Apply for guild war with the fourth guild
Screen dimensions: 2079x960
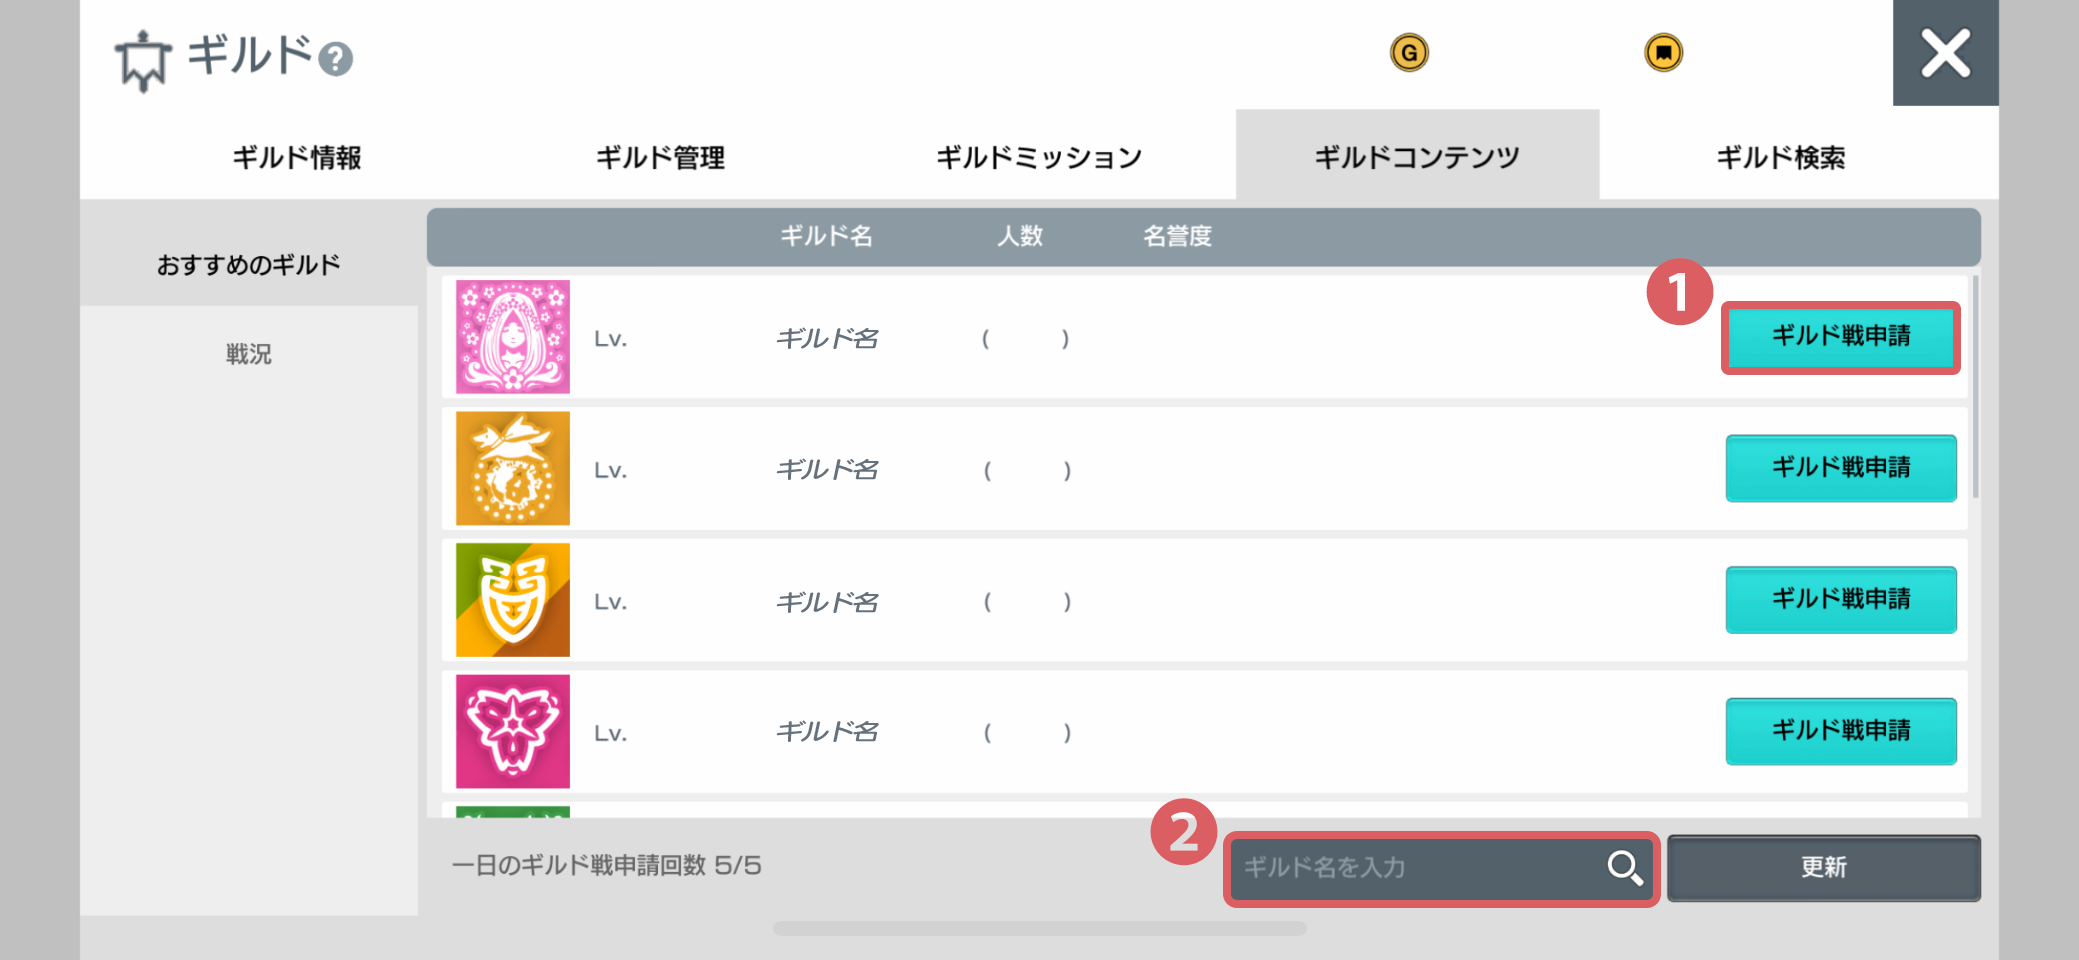[1841, 731]
